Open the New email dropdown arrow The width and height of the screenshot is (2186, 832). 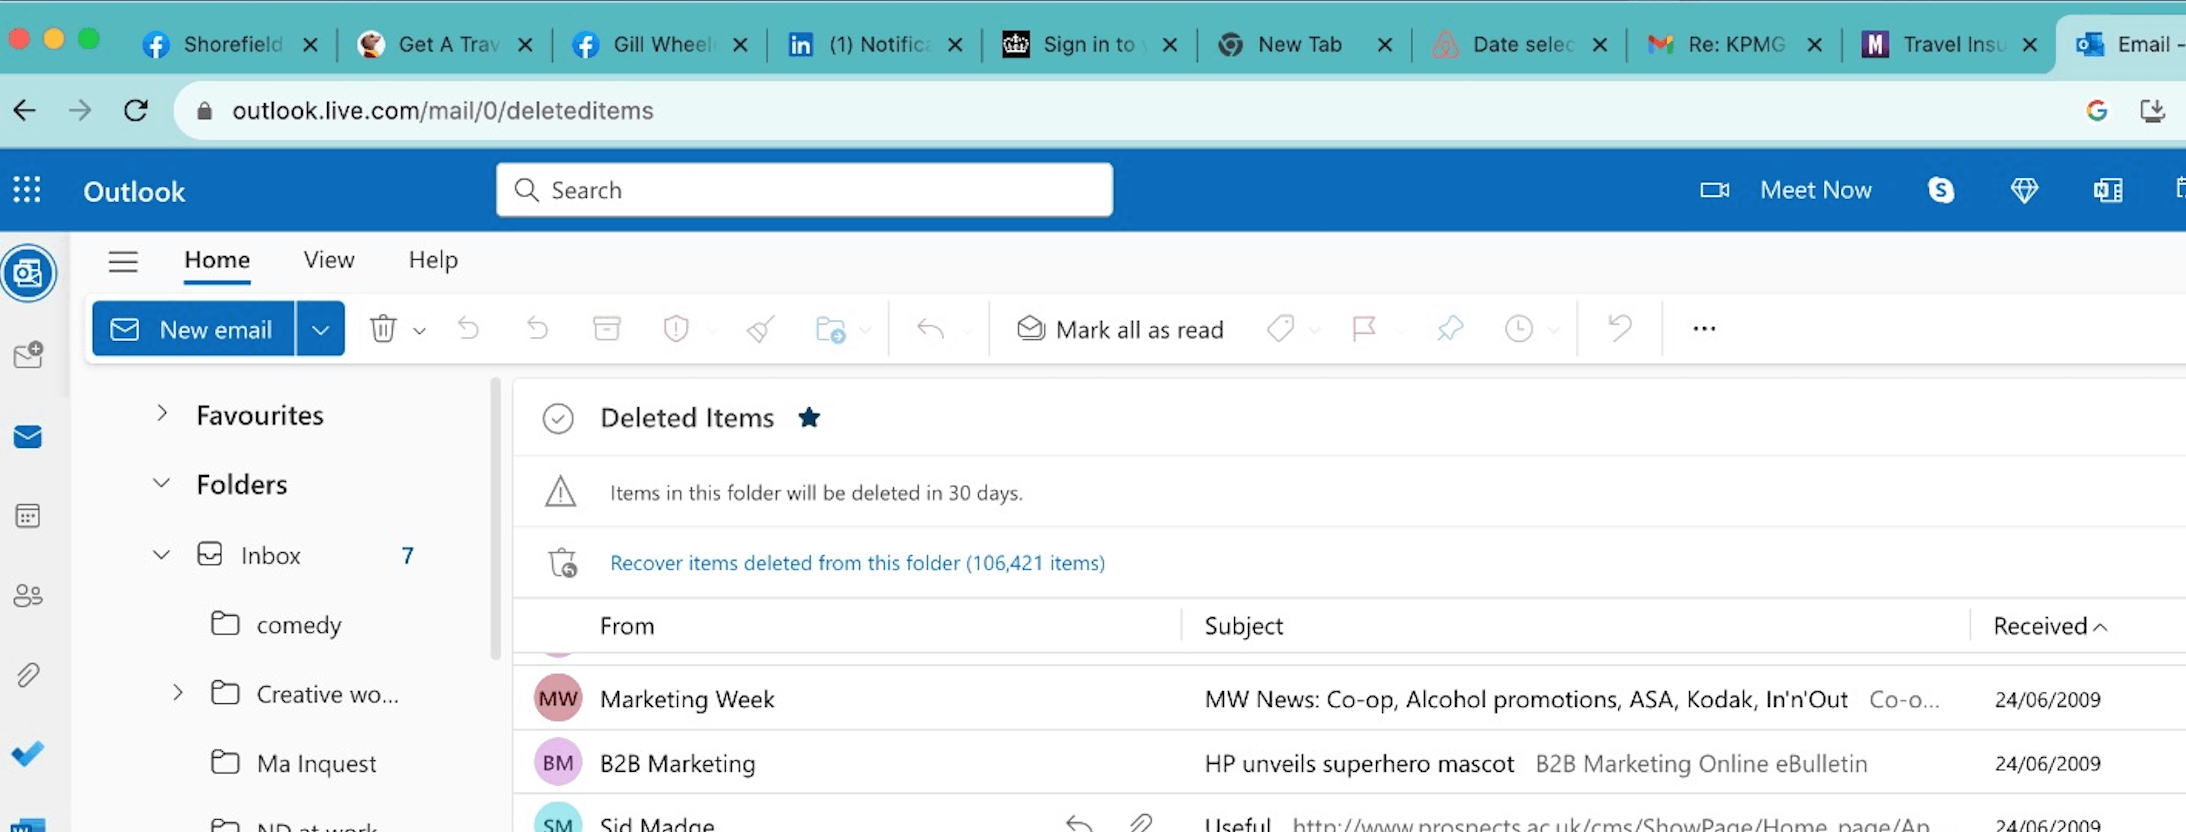320,328
